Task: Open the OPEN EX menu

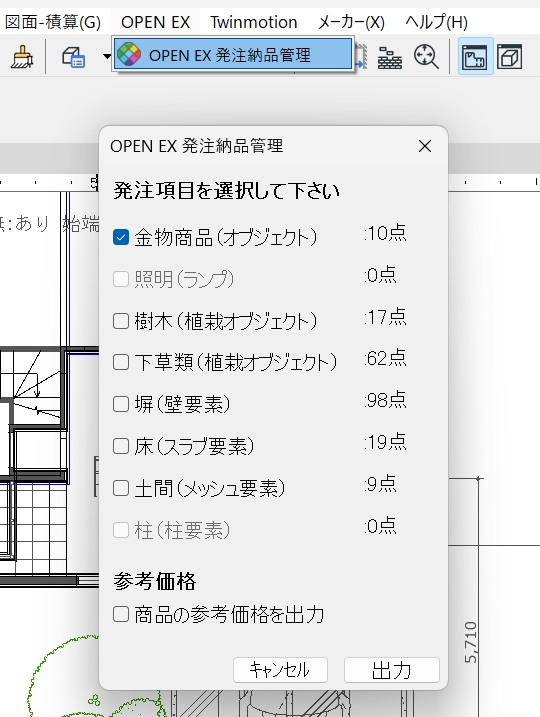Action: pyautogui.click(x=155, y=22)
